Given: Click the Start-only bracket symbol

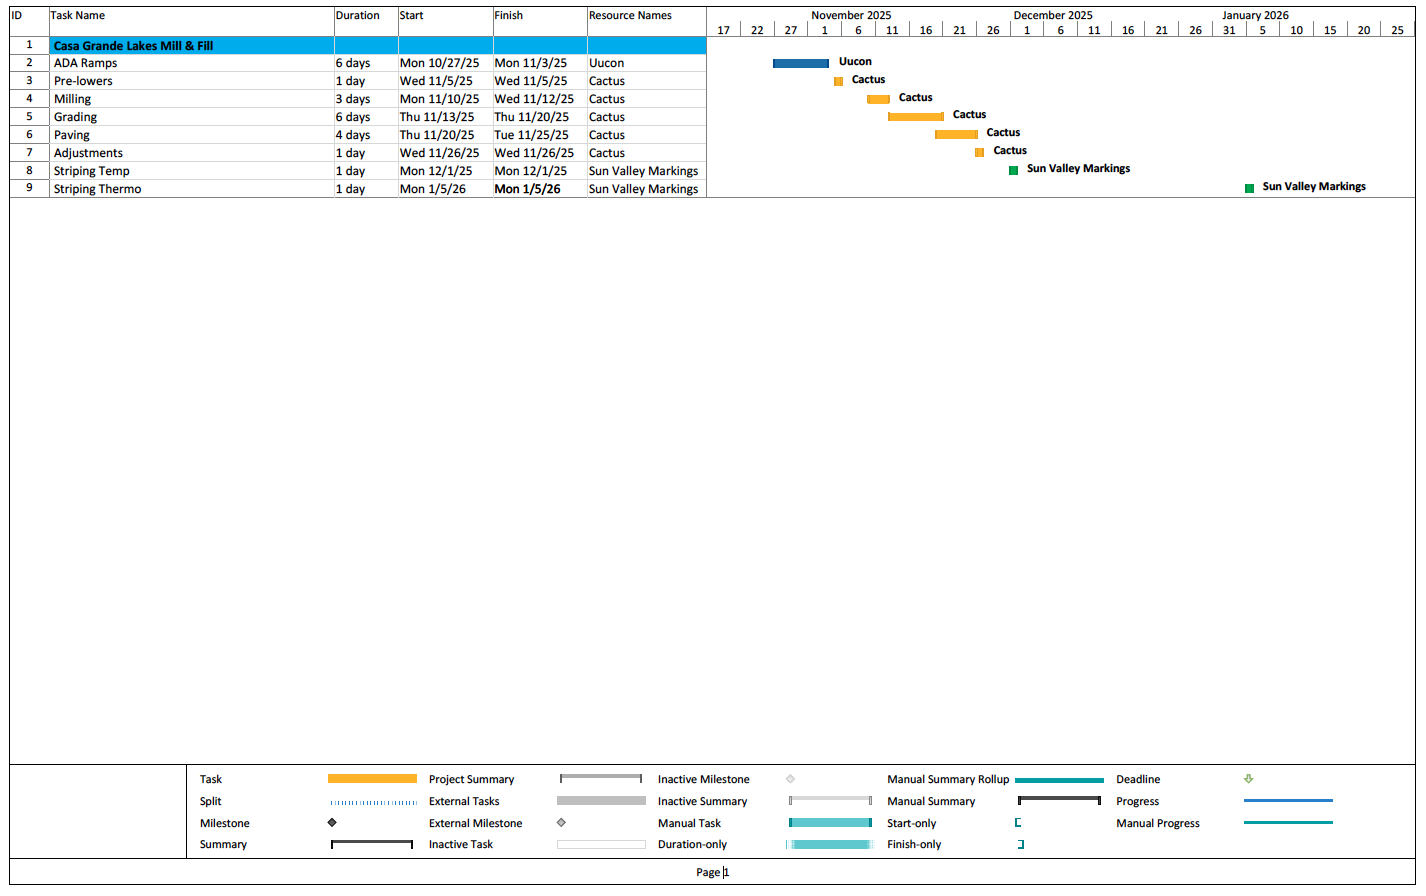Looking at the screenshot, I should tap(1018, 823).
